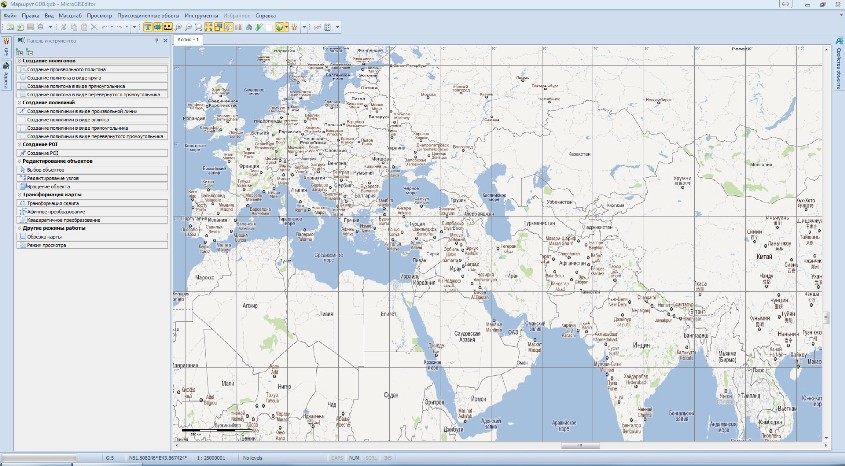The height and width of the screenshot is (466, 845).
Task: Click the horizontal scrollbar thumb under map
Action: [x=580, y=446]
